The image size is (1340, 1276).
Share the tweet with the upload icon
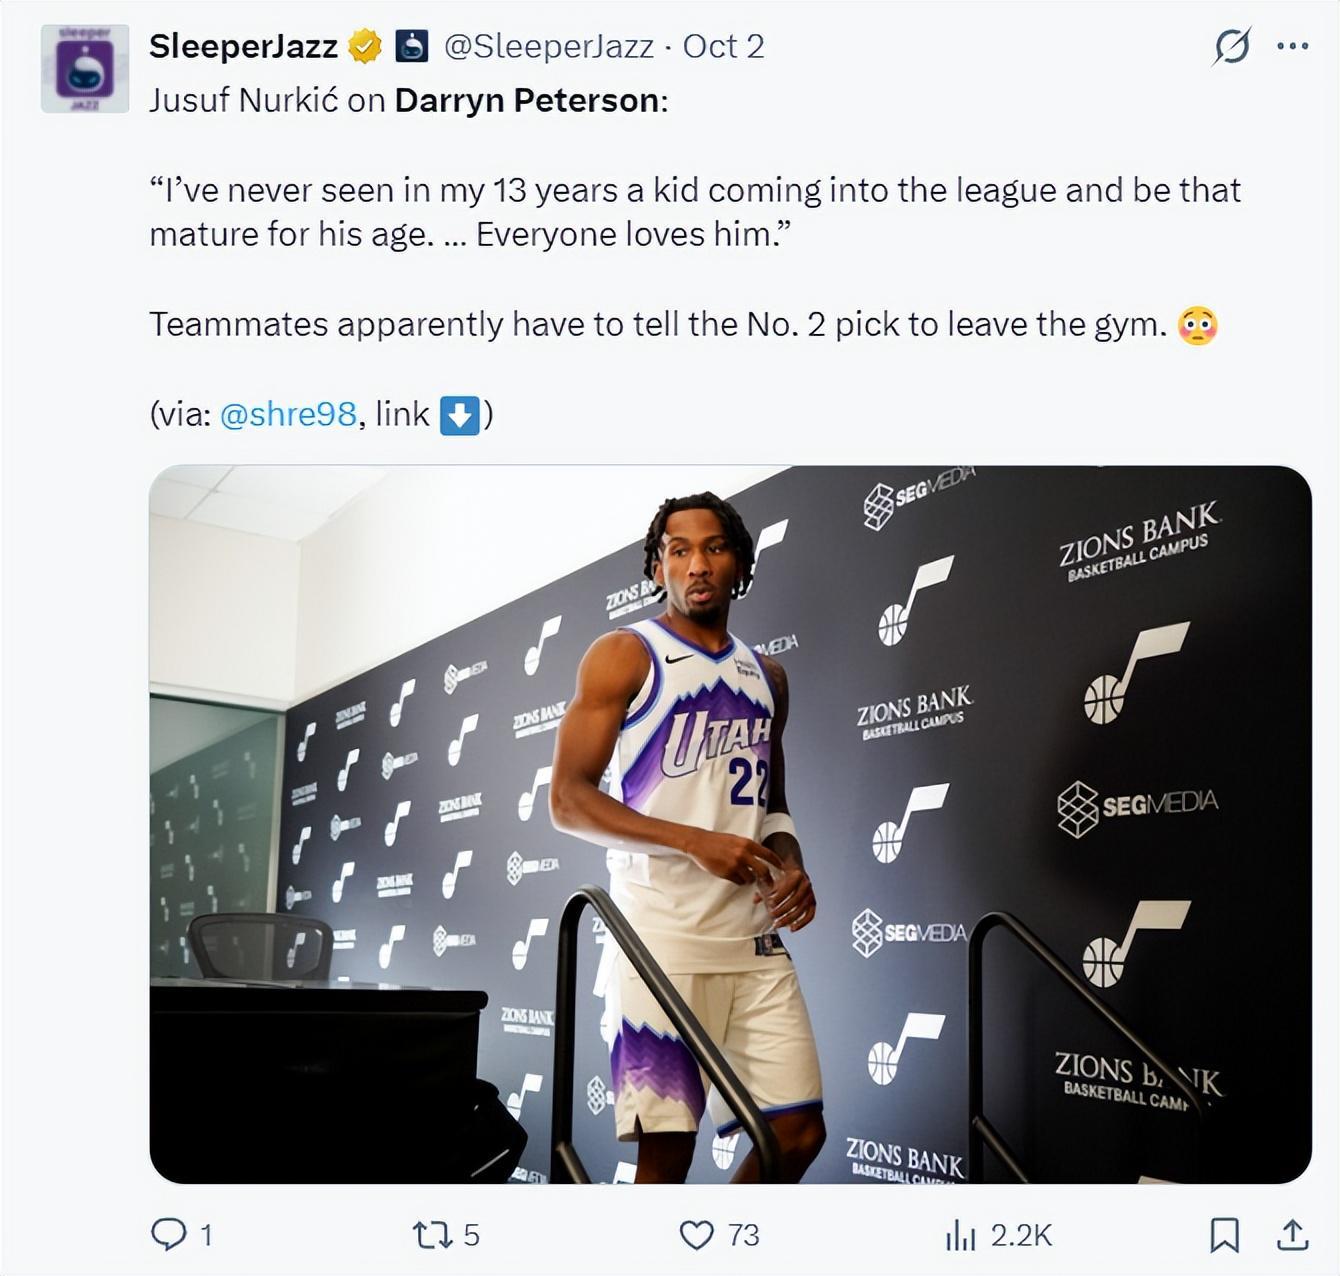coord(1293,1235)
